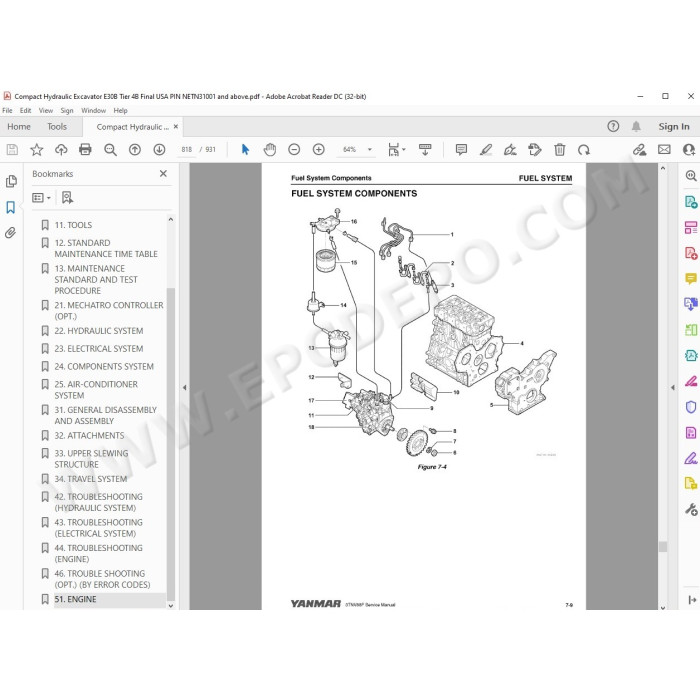Viewport: 700px width, 700px height.
Task: Go to next page arrow
Action: click(x=159, y=150)
